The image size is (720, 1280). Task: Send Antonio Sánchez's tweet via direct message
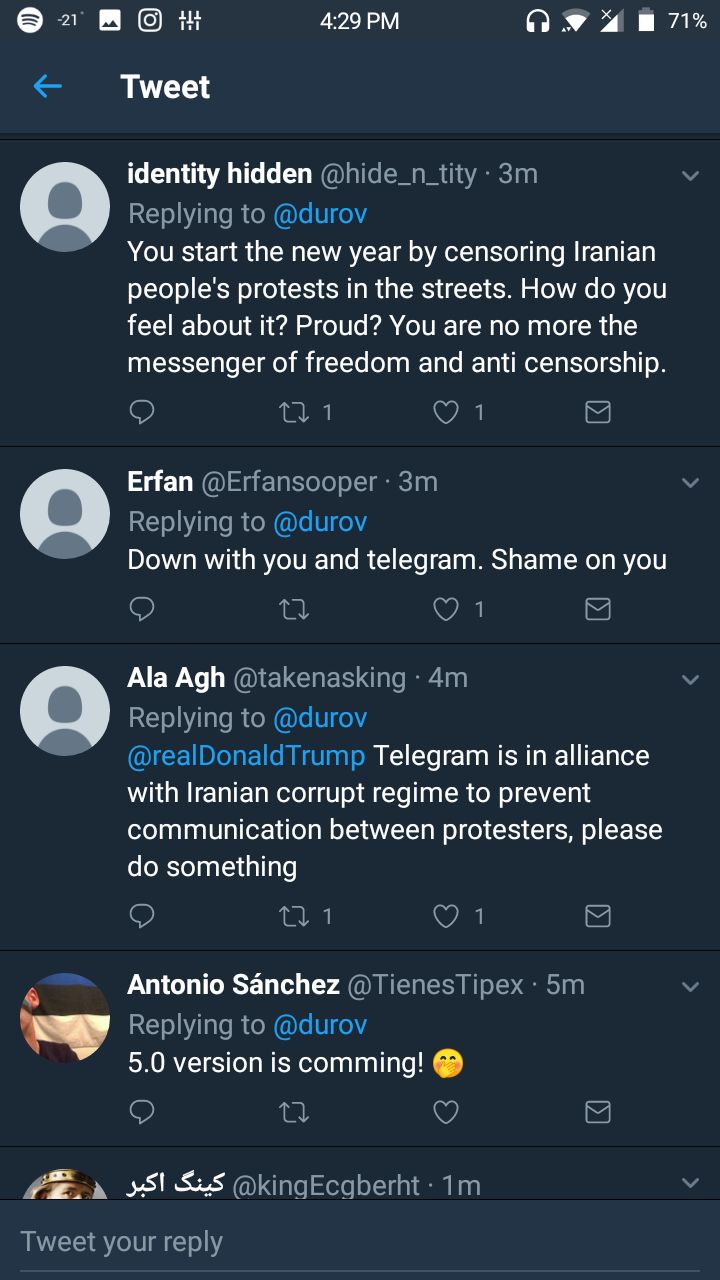coord(597,1112)
